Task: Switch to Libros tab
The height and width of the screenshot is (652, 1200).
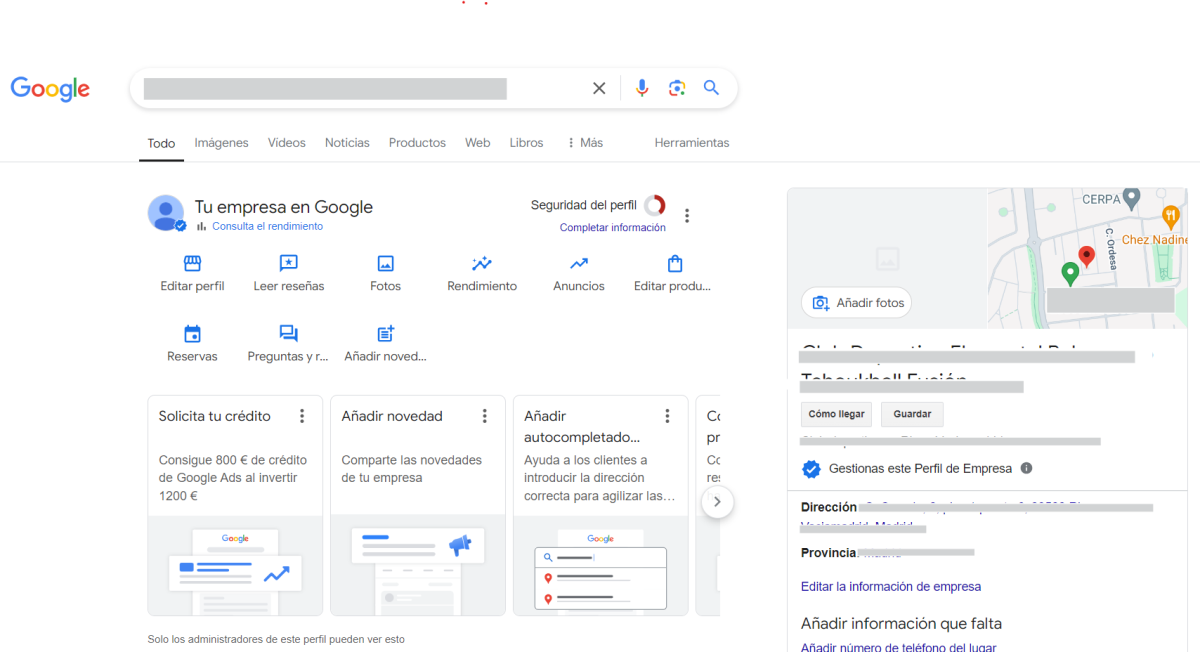Action: tap(526, 143)
